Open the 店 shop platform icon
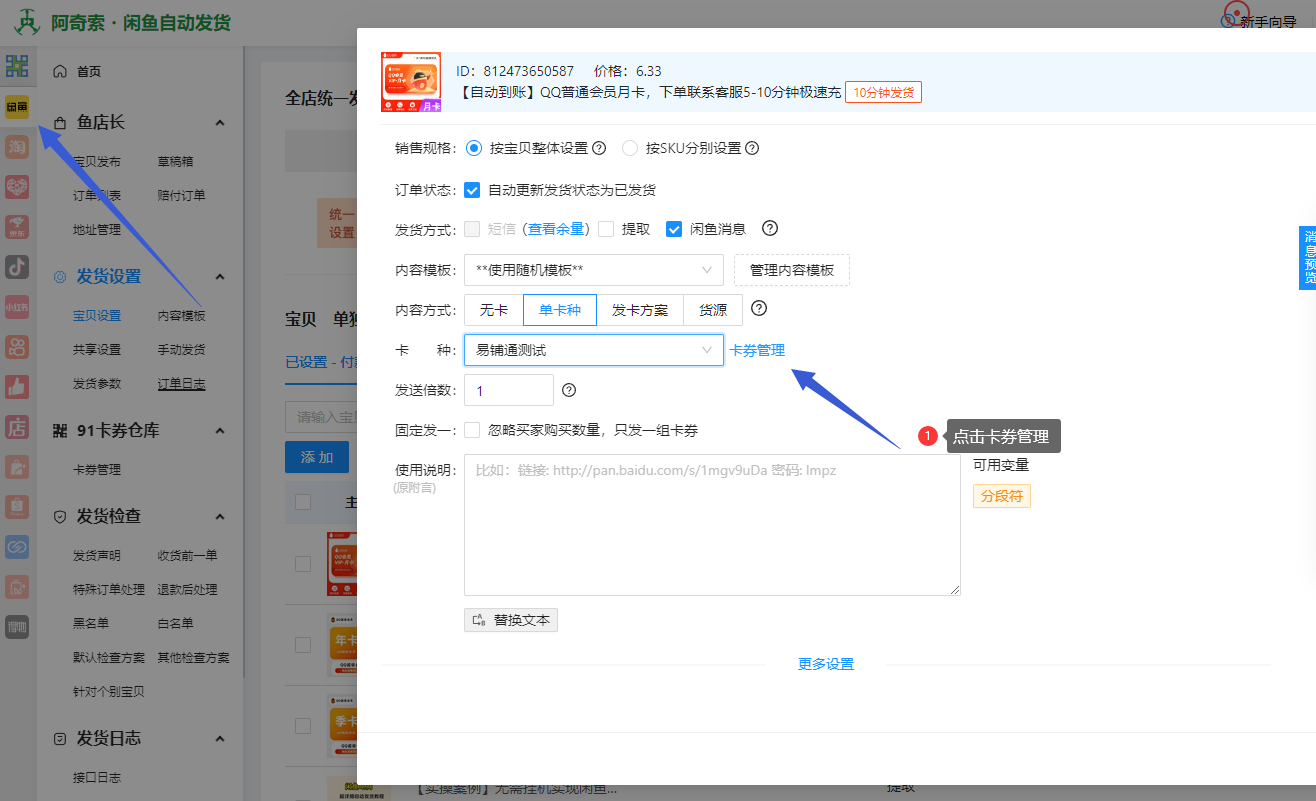Image resolution: width=1316 pixels, height=801 pixels. click(17, 427)
